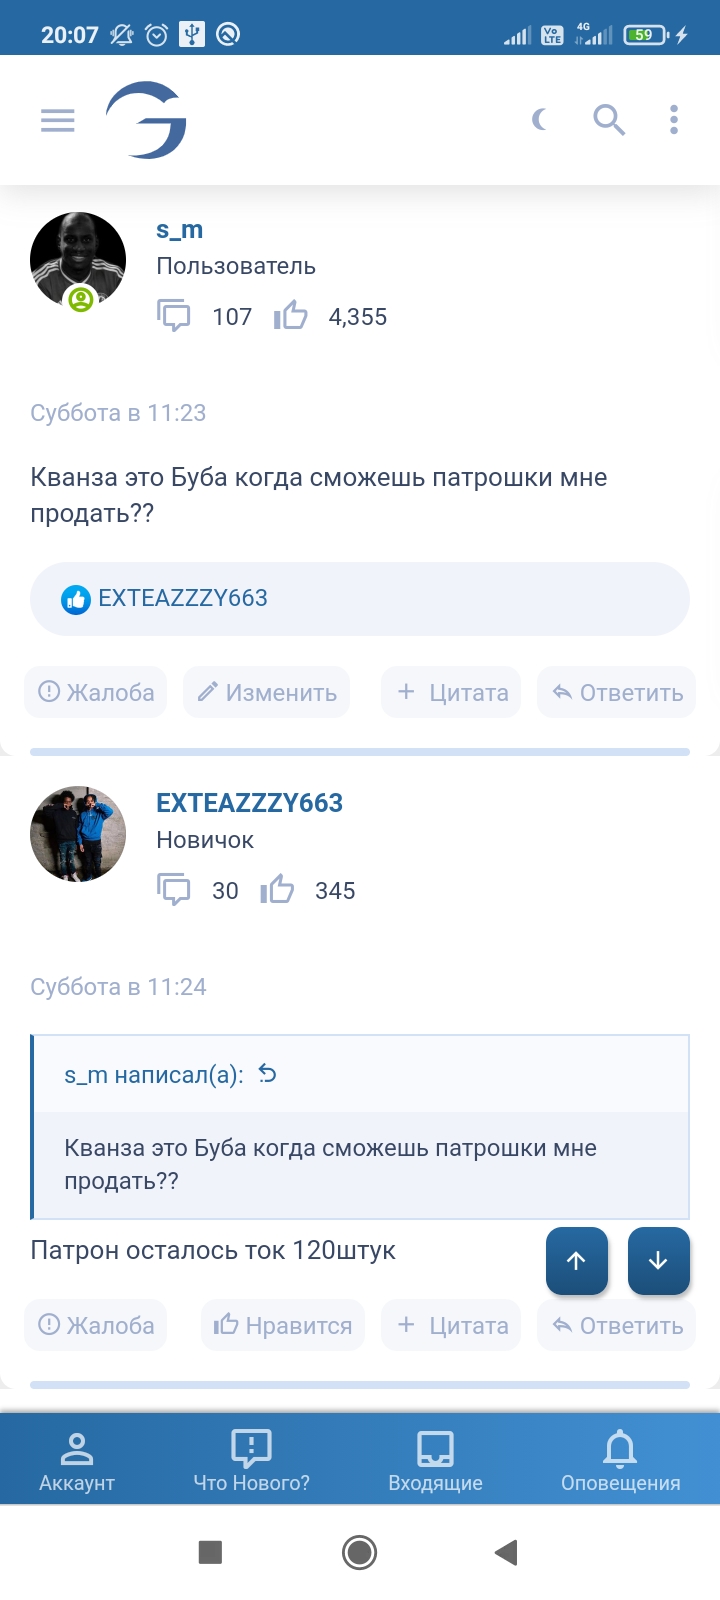This screenshot has width=720, height=1600.
Task: Switch to the Что Нового? tab
Action: 251,1460
